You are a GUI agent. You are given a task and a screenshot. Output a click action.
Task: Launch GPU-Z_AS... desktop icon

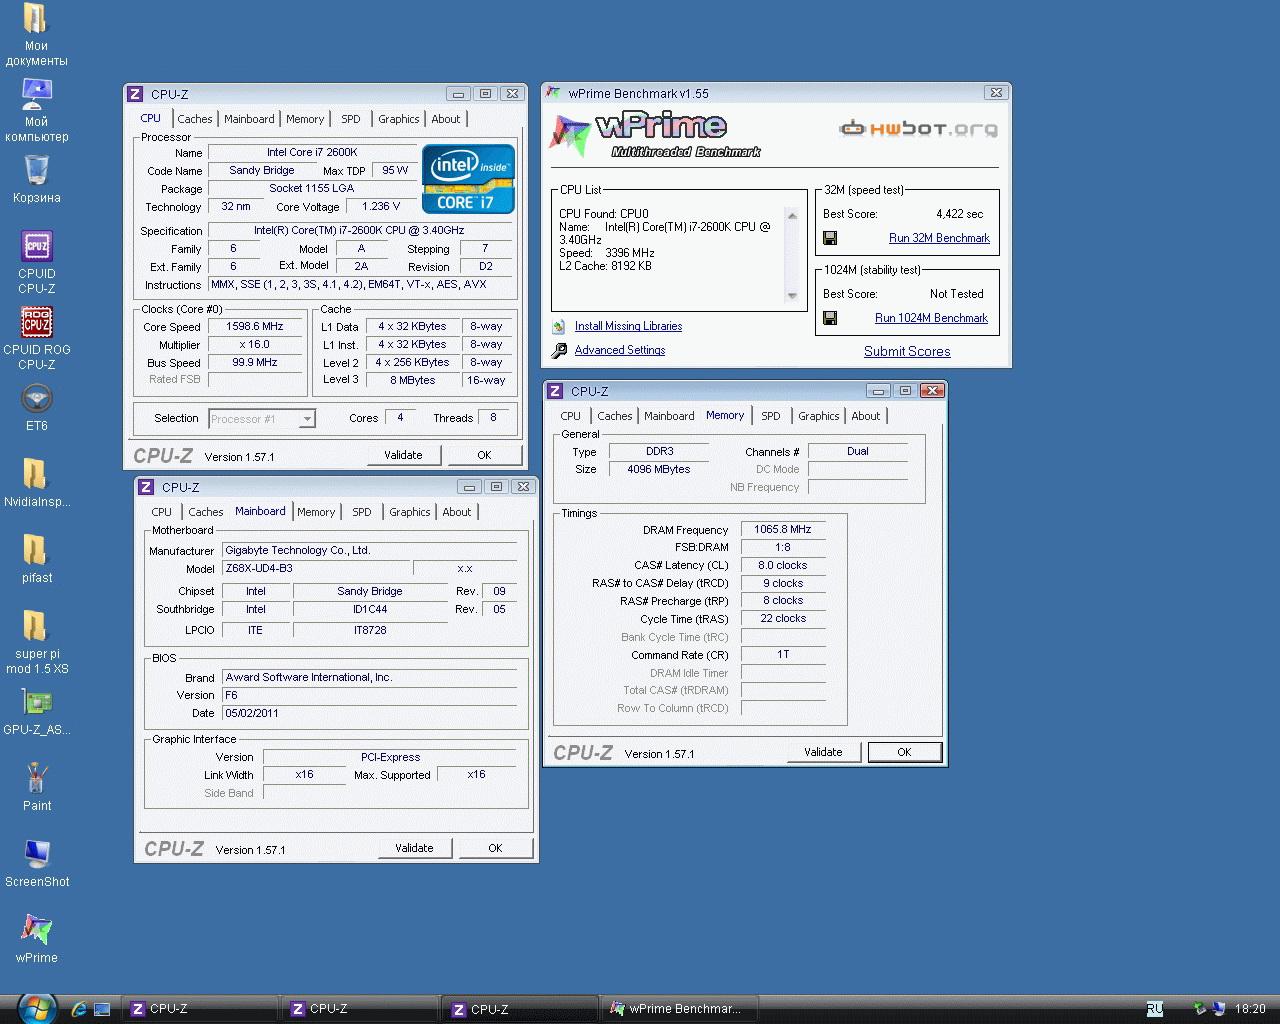tap(36, 711)
